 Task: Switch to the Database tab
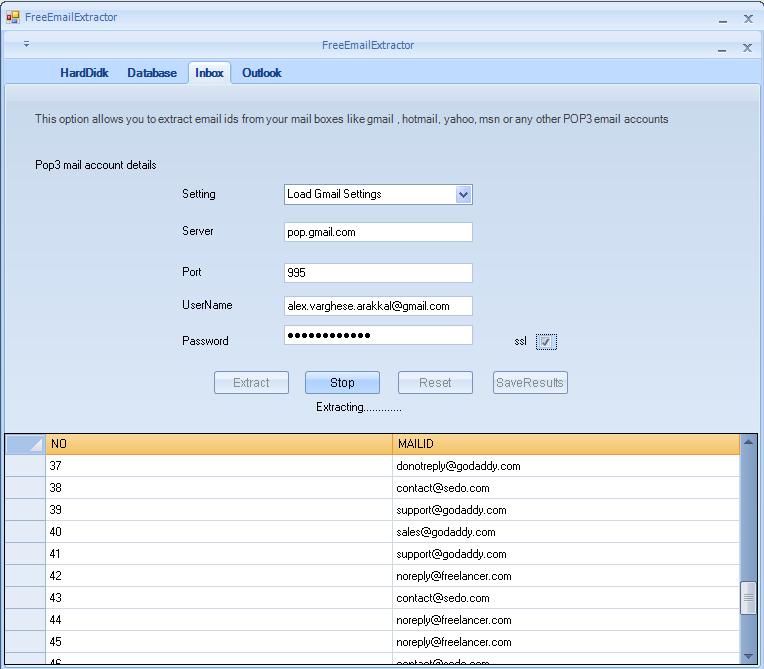[x=152, y=73]
